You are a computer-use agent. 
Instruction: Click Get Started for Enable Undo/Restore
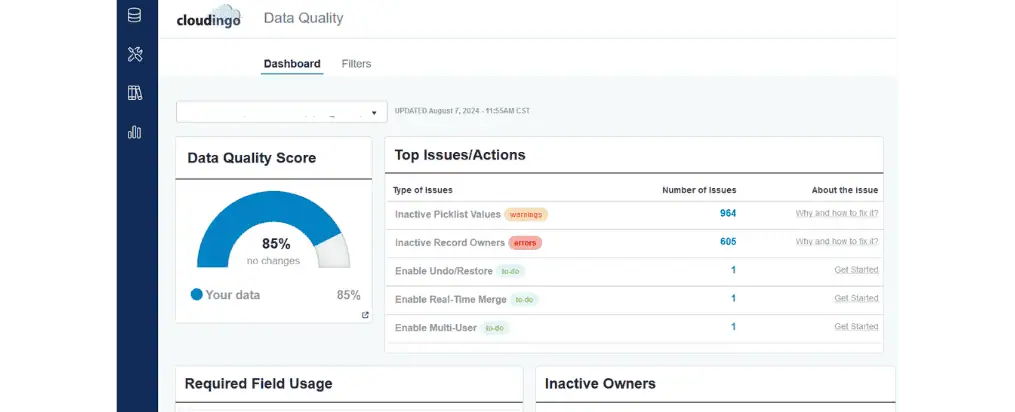tap(856, 270)
